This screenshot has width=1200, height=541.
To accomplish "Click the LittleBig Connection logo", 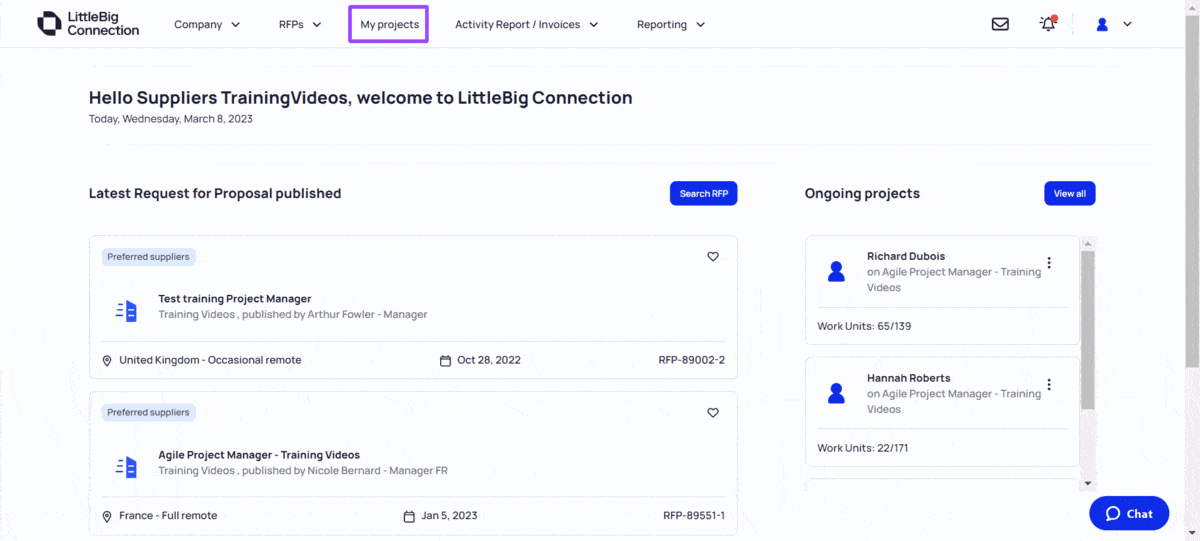I will tap(88, 24).
